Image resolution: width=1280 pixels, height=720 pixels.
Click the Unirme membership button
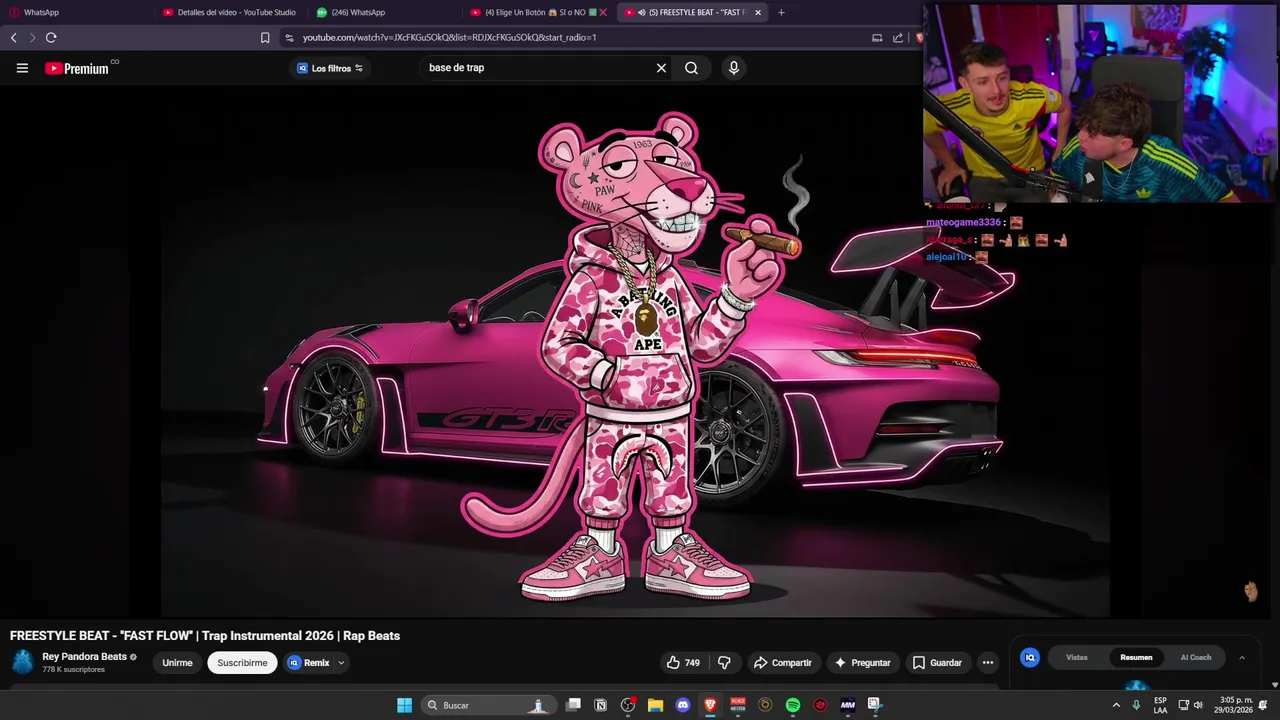177,663
